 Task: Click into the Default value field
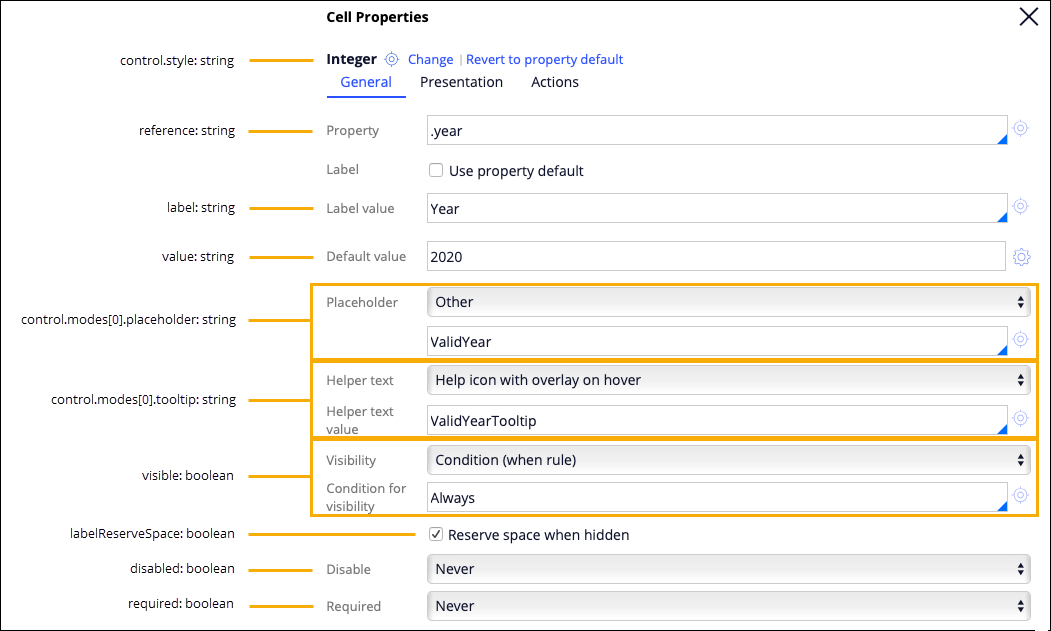pos(715,257)
